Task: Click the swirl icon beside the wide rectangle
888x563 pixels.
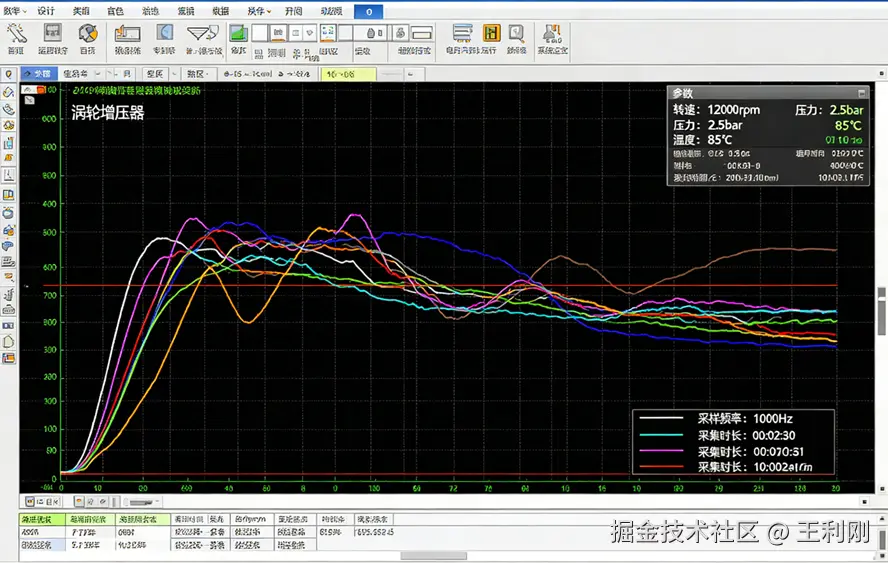Action: [400, 33]
